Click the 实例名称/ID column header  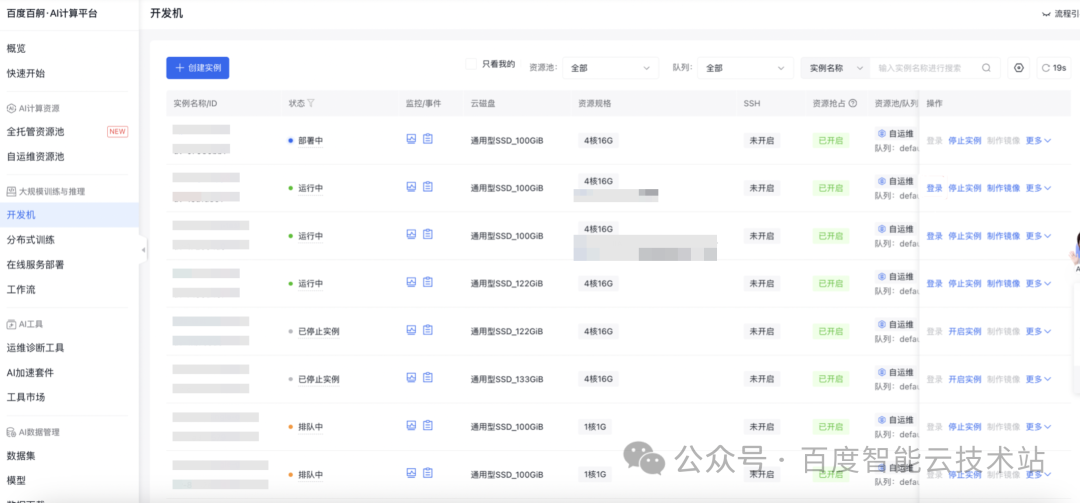(196, 103)
